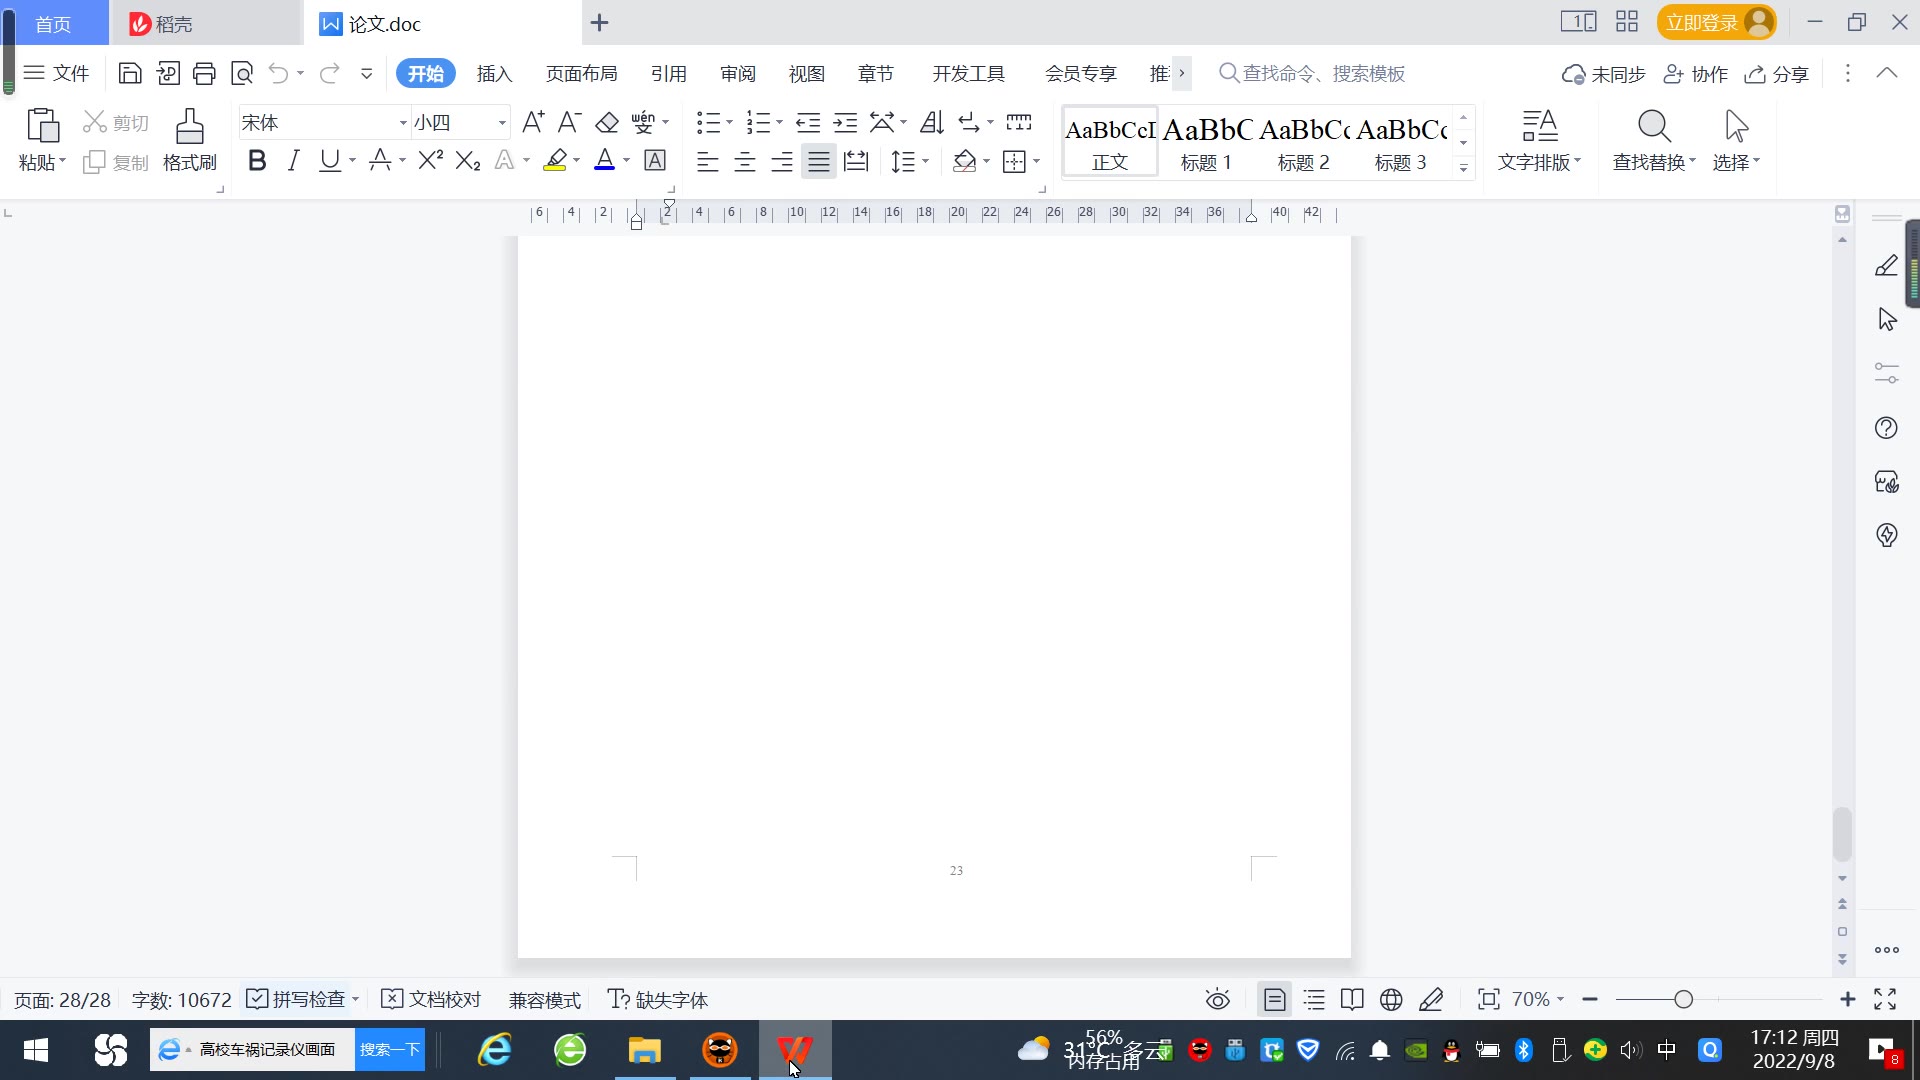Click the increase font size icon

pos(533,123)
